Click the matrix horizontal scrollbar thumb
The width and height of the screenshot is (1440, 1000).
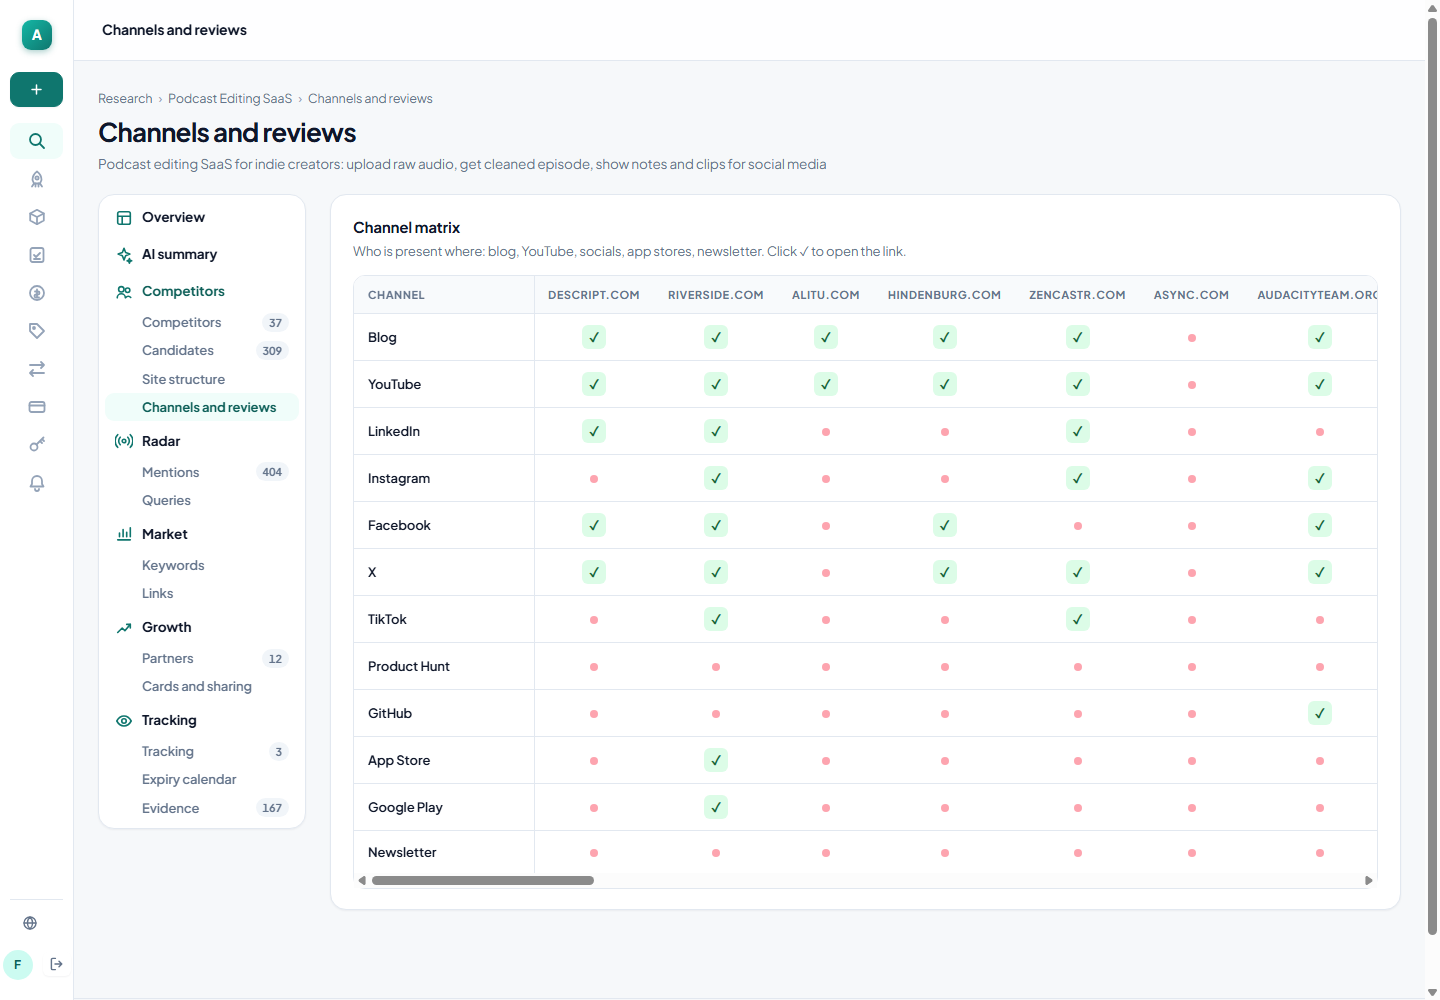(483, 881)
